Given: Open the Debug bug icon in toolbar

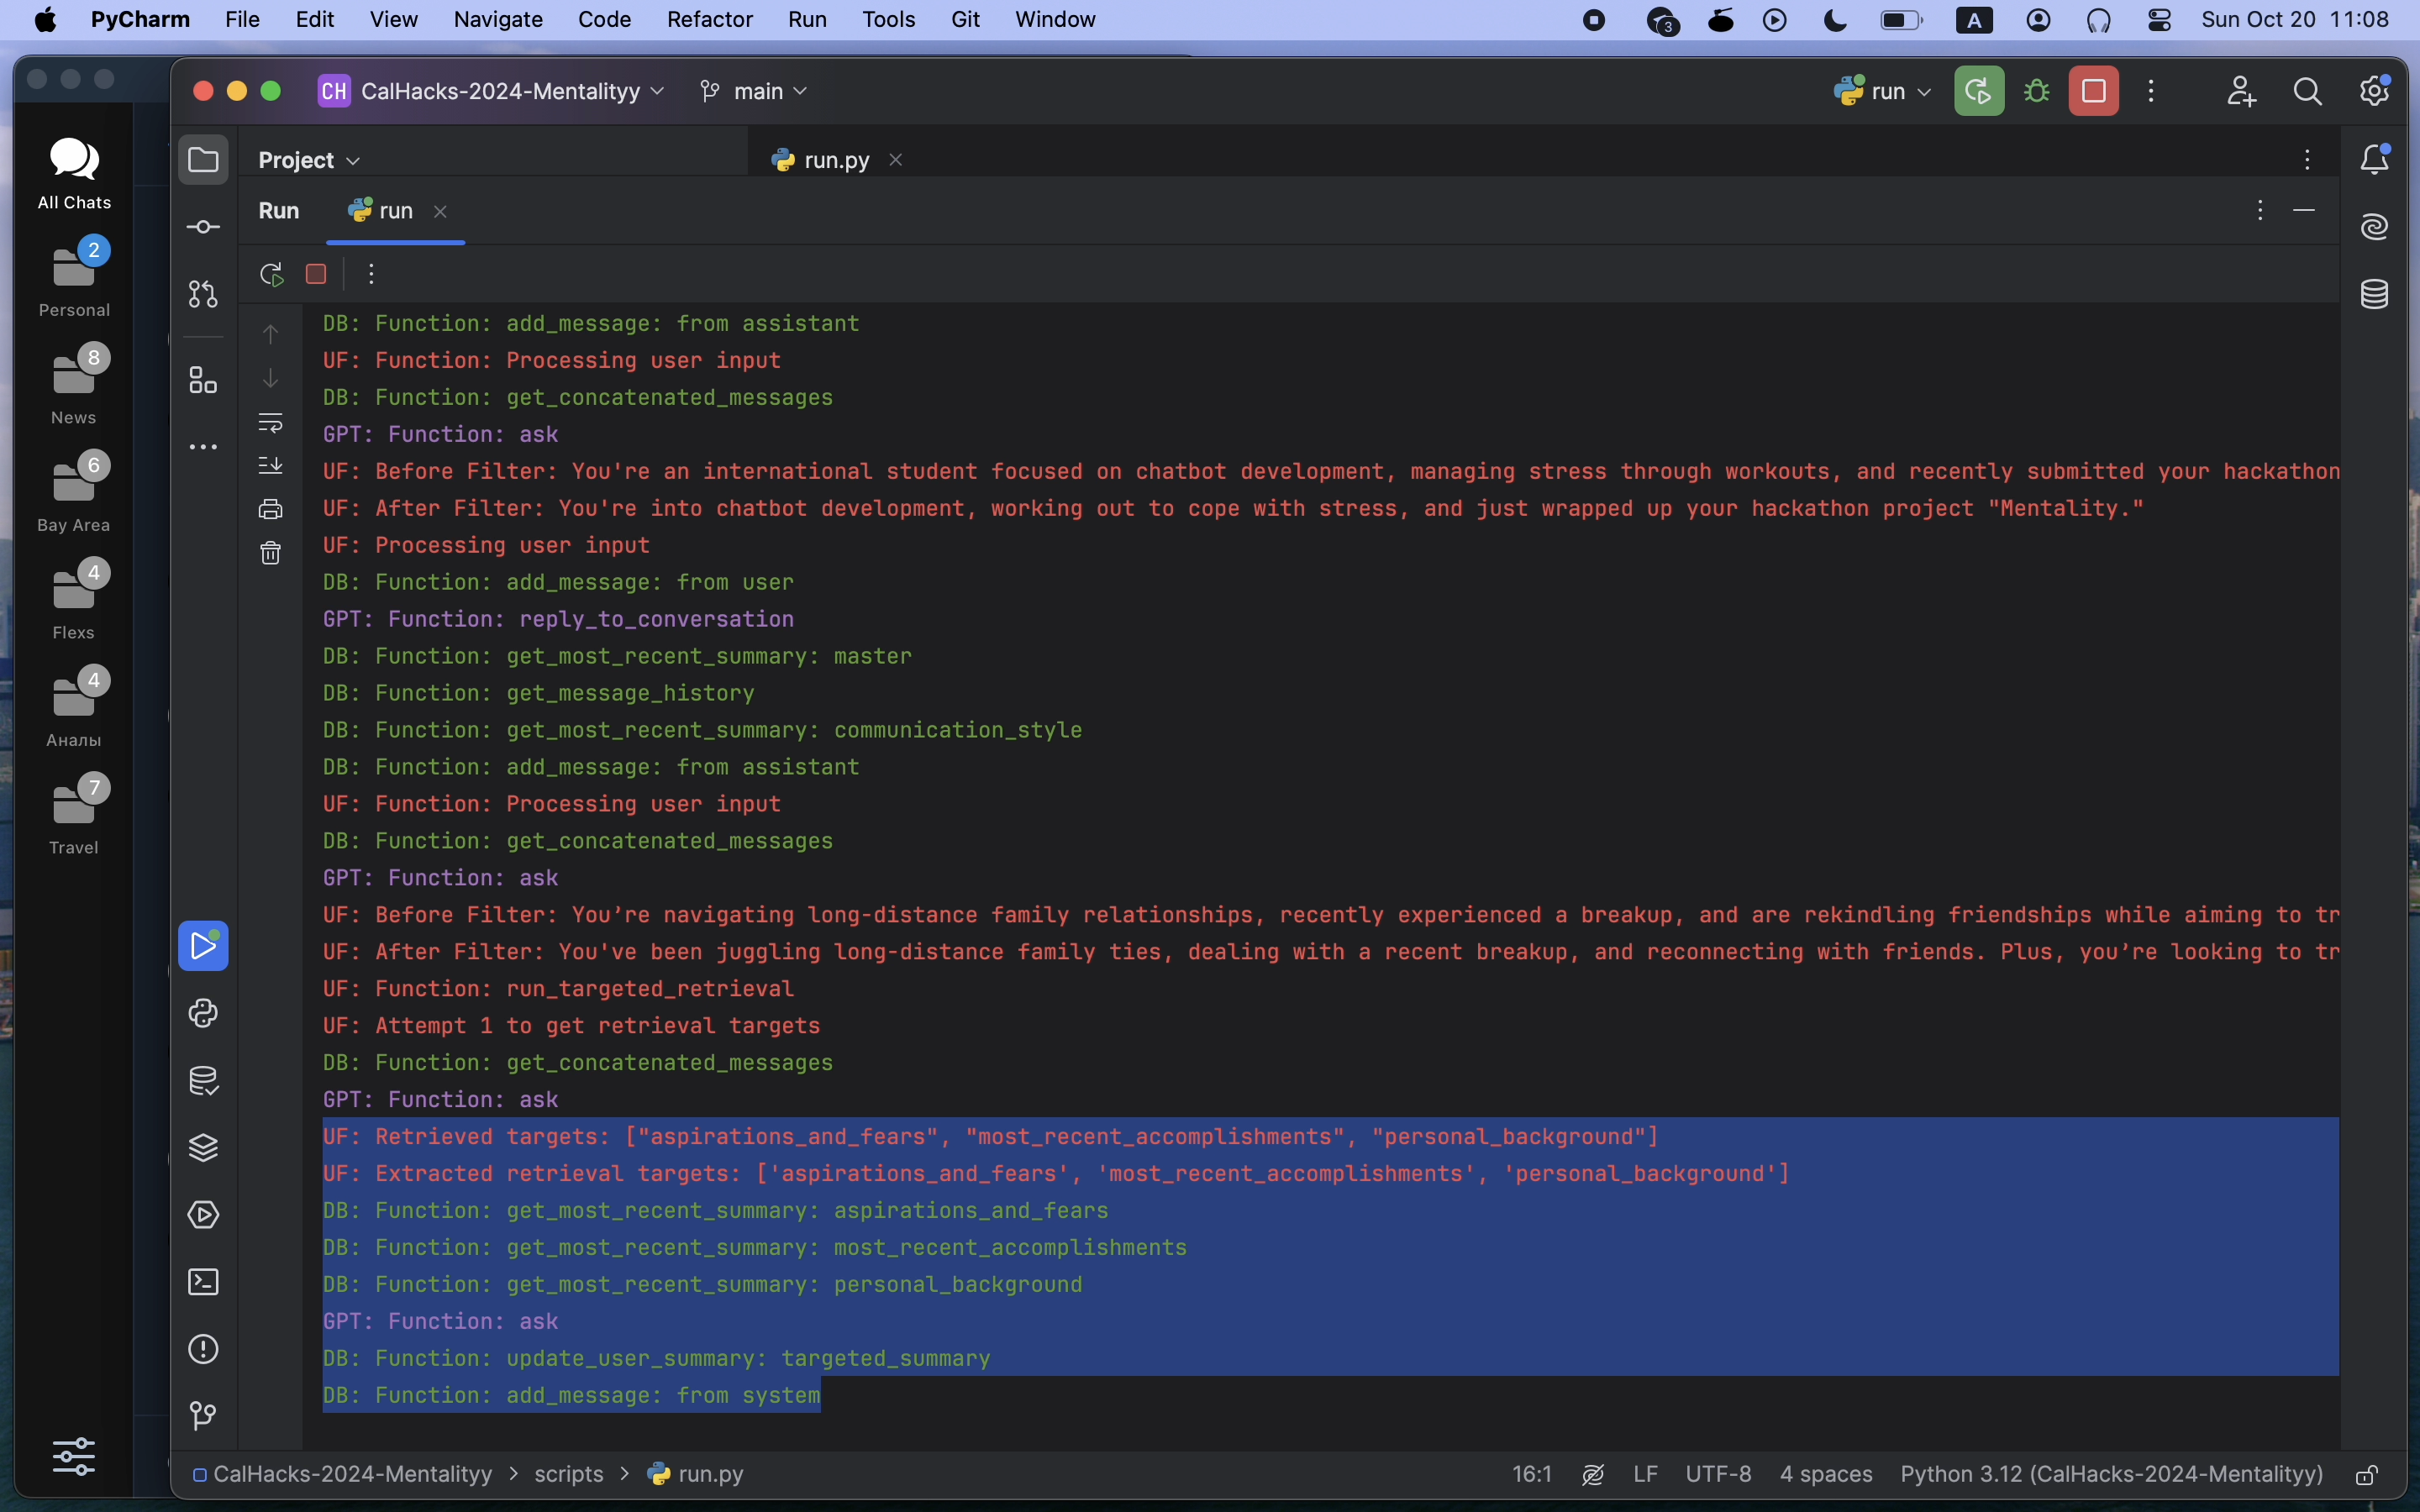Looking at the screenshot, I should click(2037, 92).
